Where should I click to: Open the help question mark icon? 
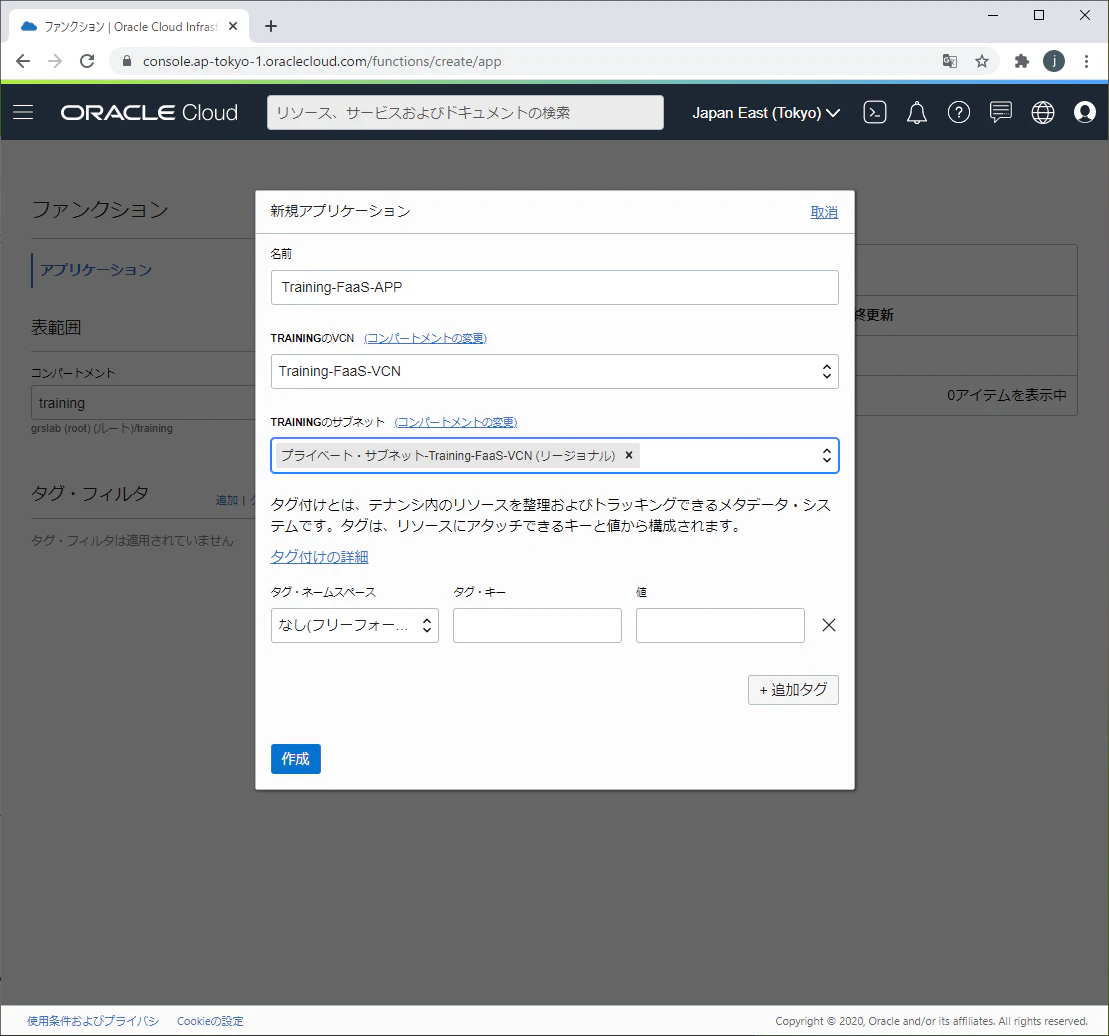pos(958,112)
